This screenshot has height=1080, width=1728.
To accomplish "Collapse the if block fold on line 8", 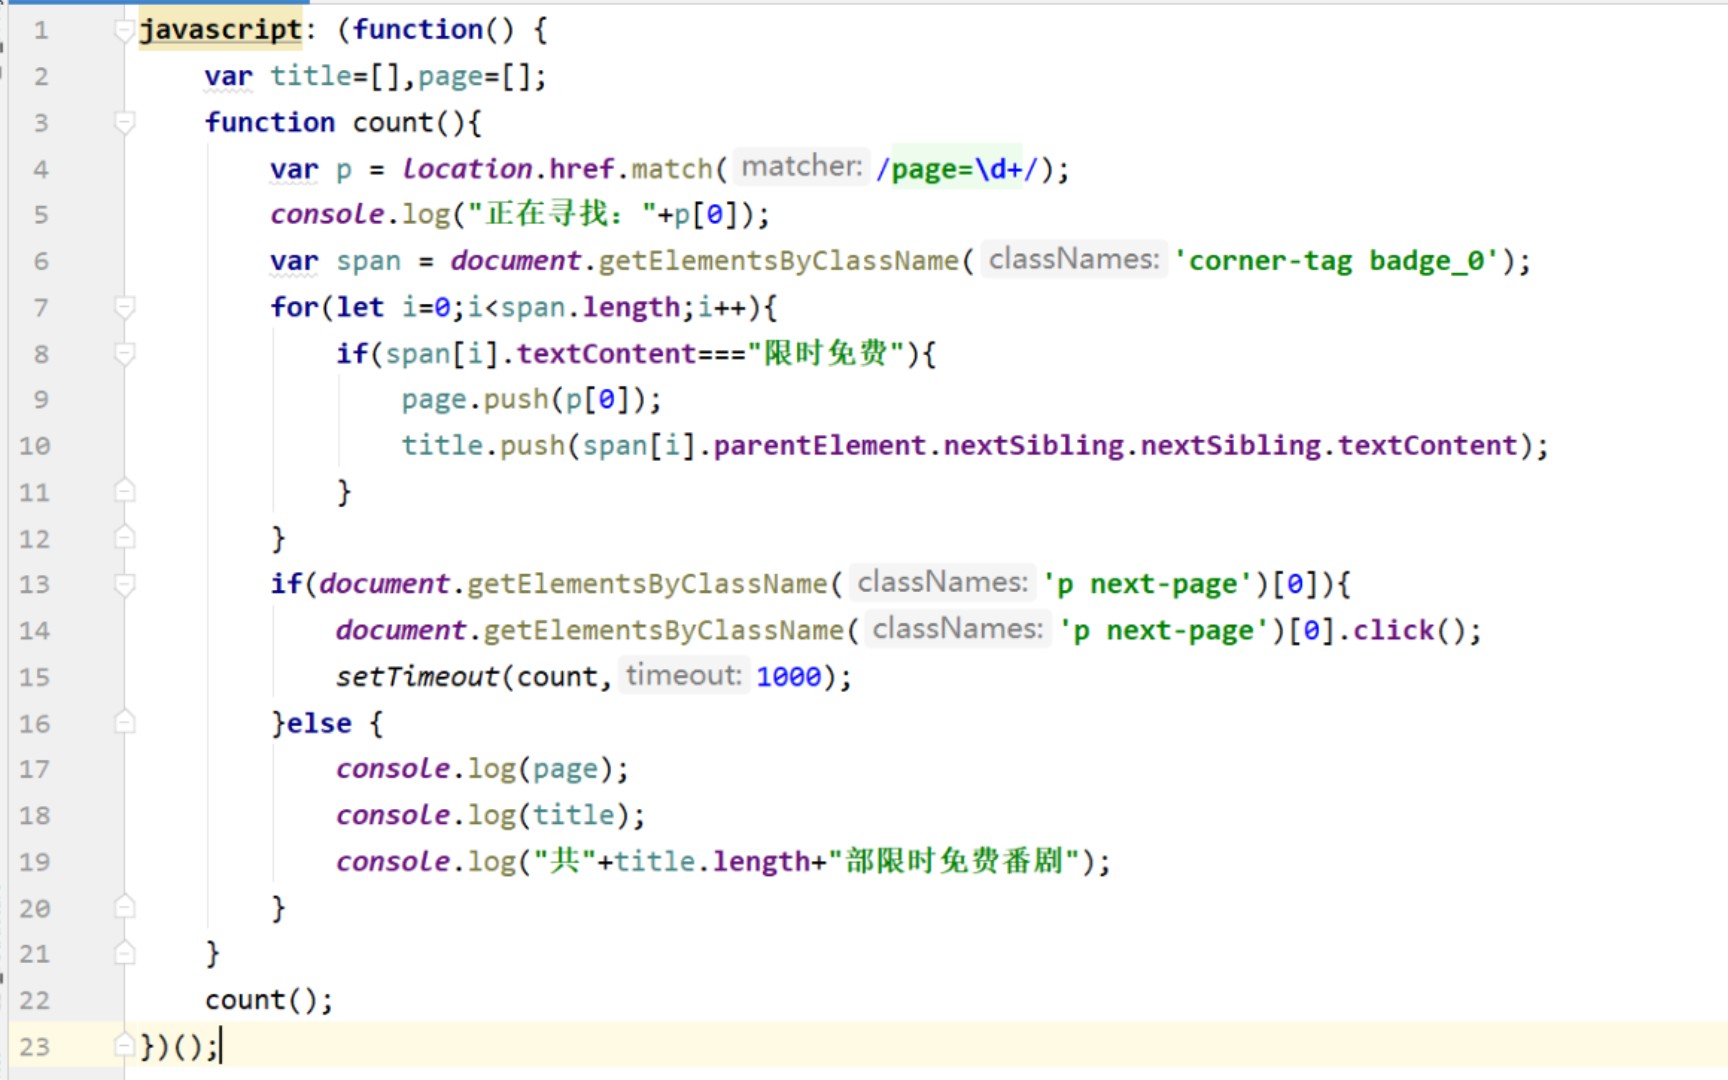I will [125, 353].
